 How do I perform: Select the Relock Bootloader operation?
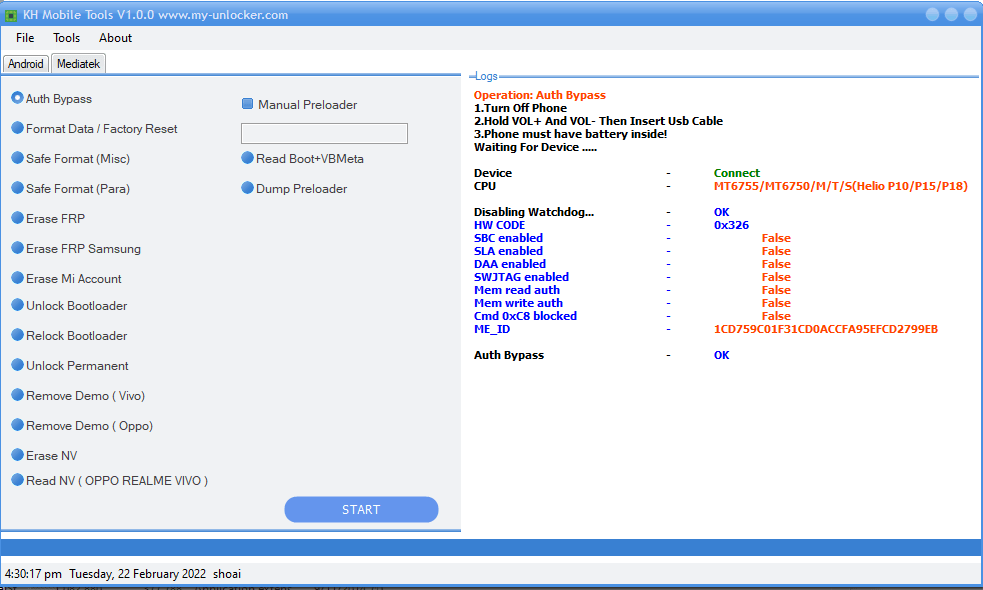pos(17,335)
